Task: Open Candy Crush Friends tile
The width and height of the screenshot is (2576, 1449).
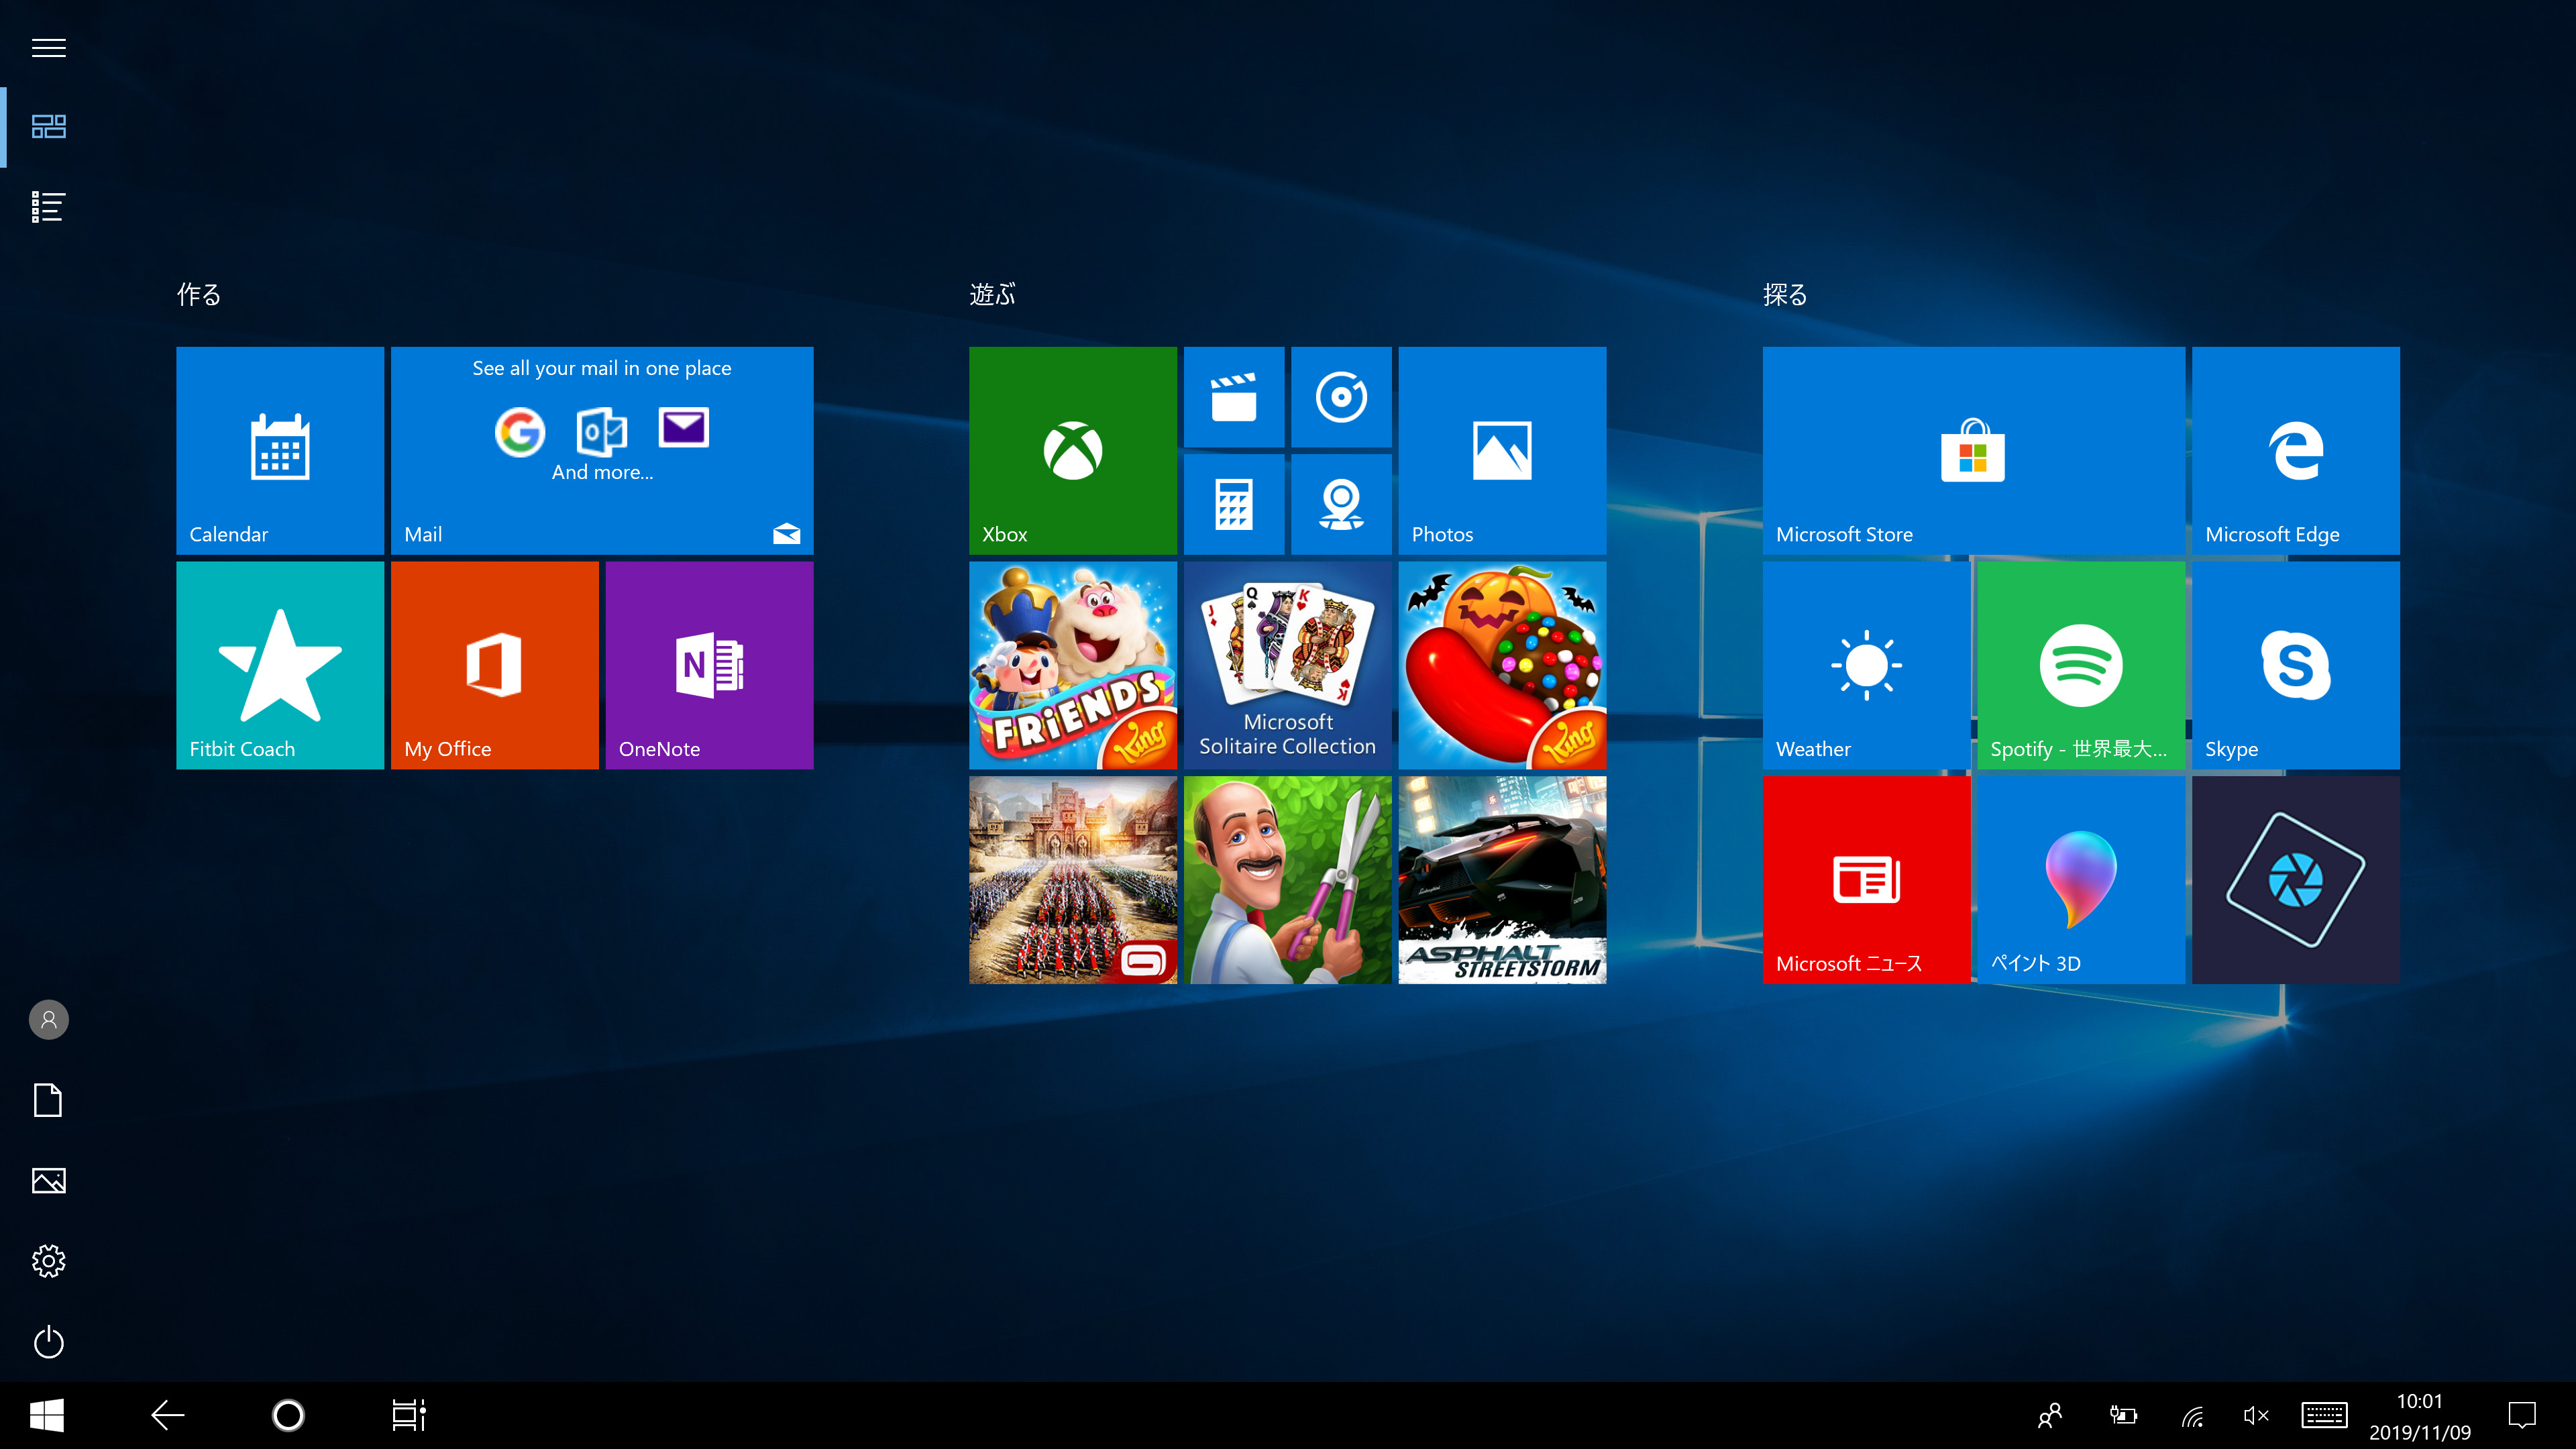Action: [1072, 665]
